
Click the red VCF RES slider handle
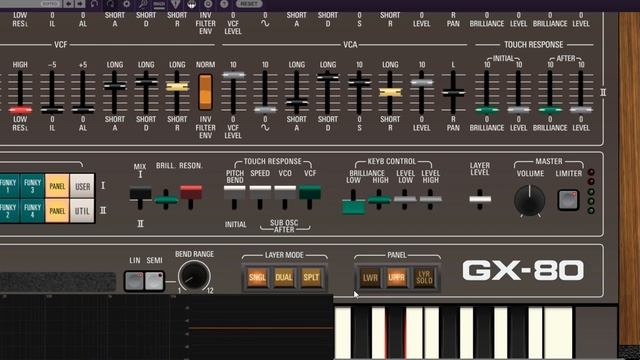[20, 109]
